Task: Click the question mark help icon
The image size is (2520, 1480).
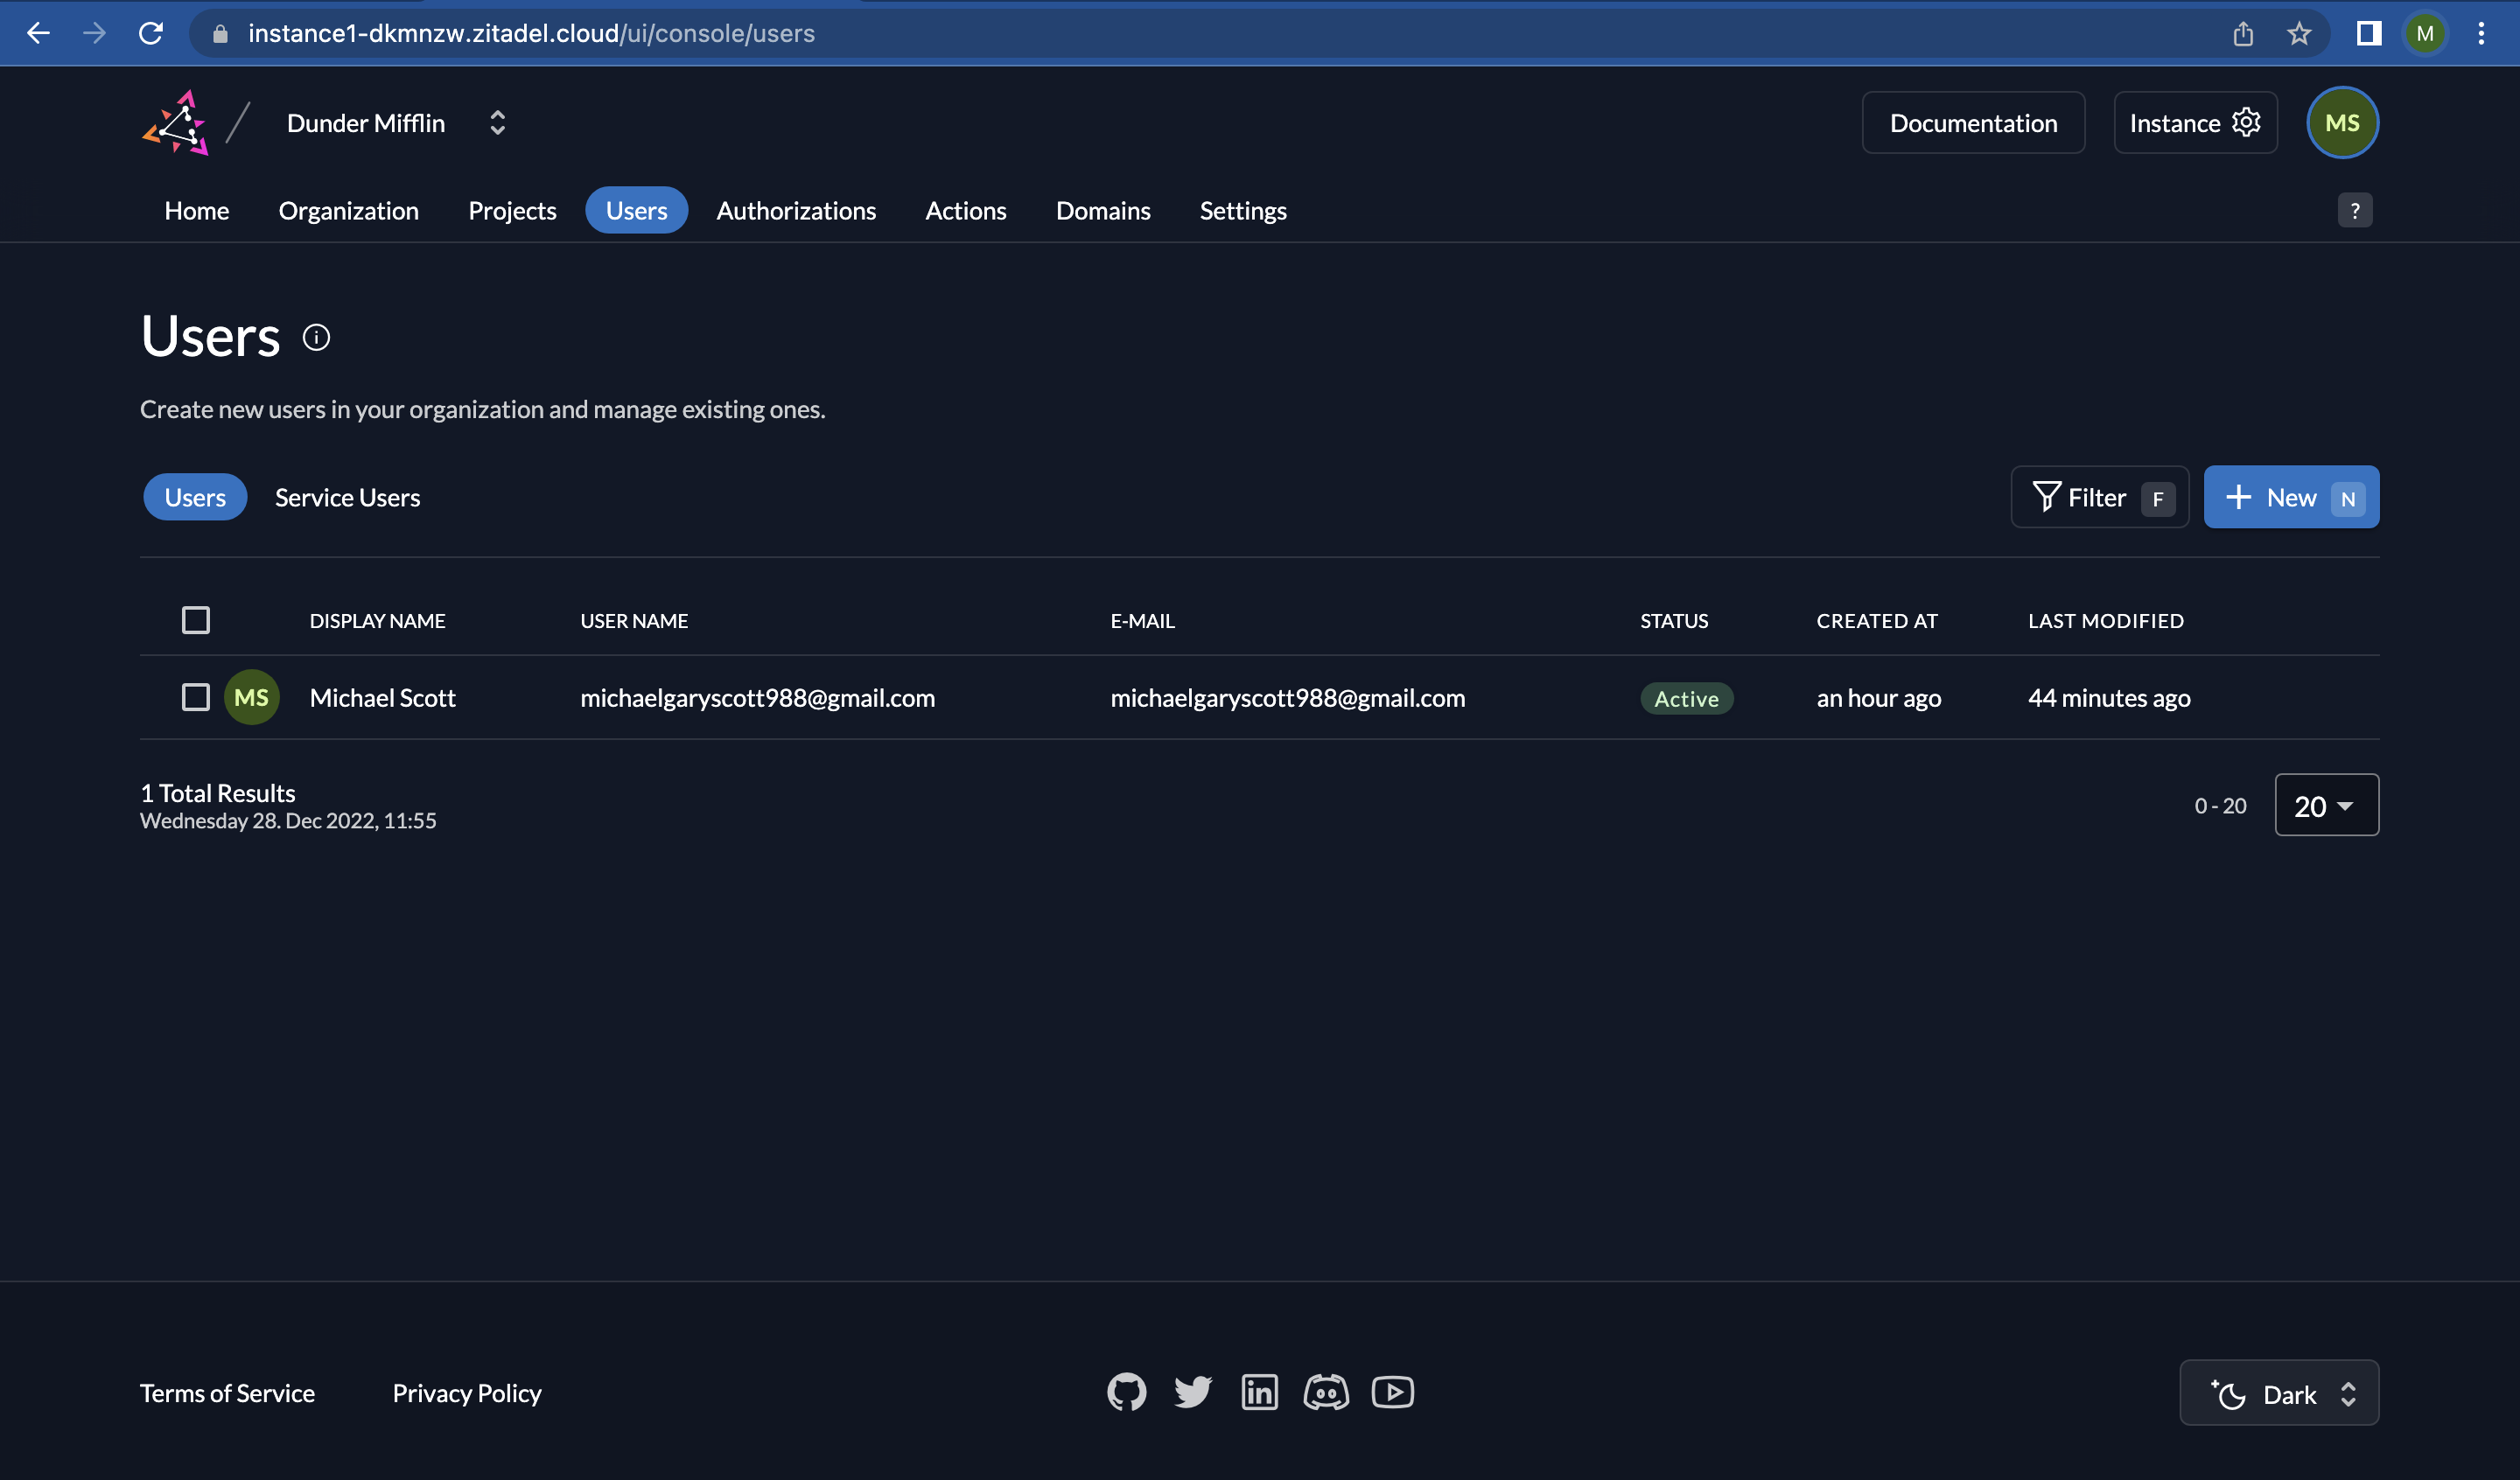Action: [2354, 211]
